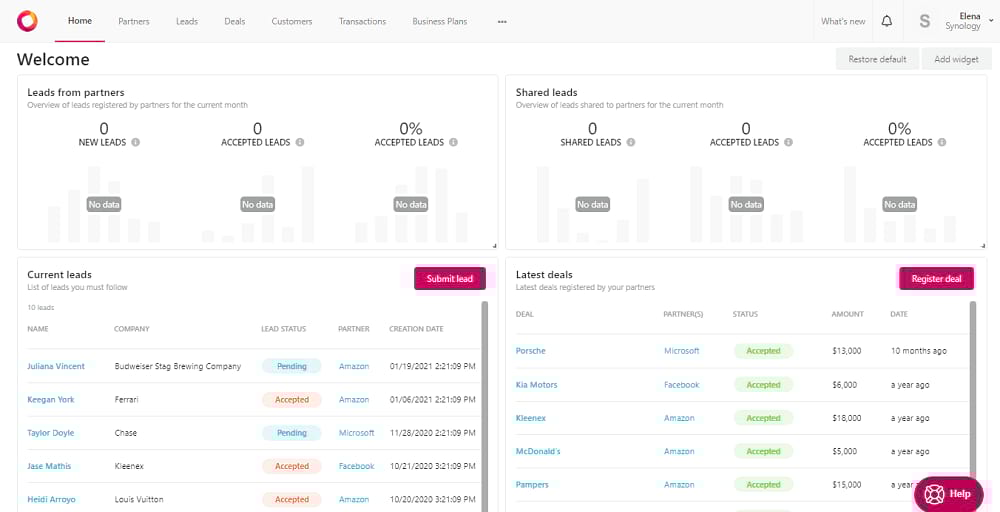Sort by CREATION DATE column header

coord(416,329)
